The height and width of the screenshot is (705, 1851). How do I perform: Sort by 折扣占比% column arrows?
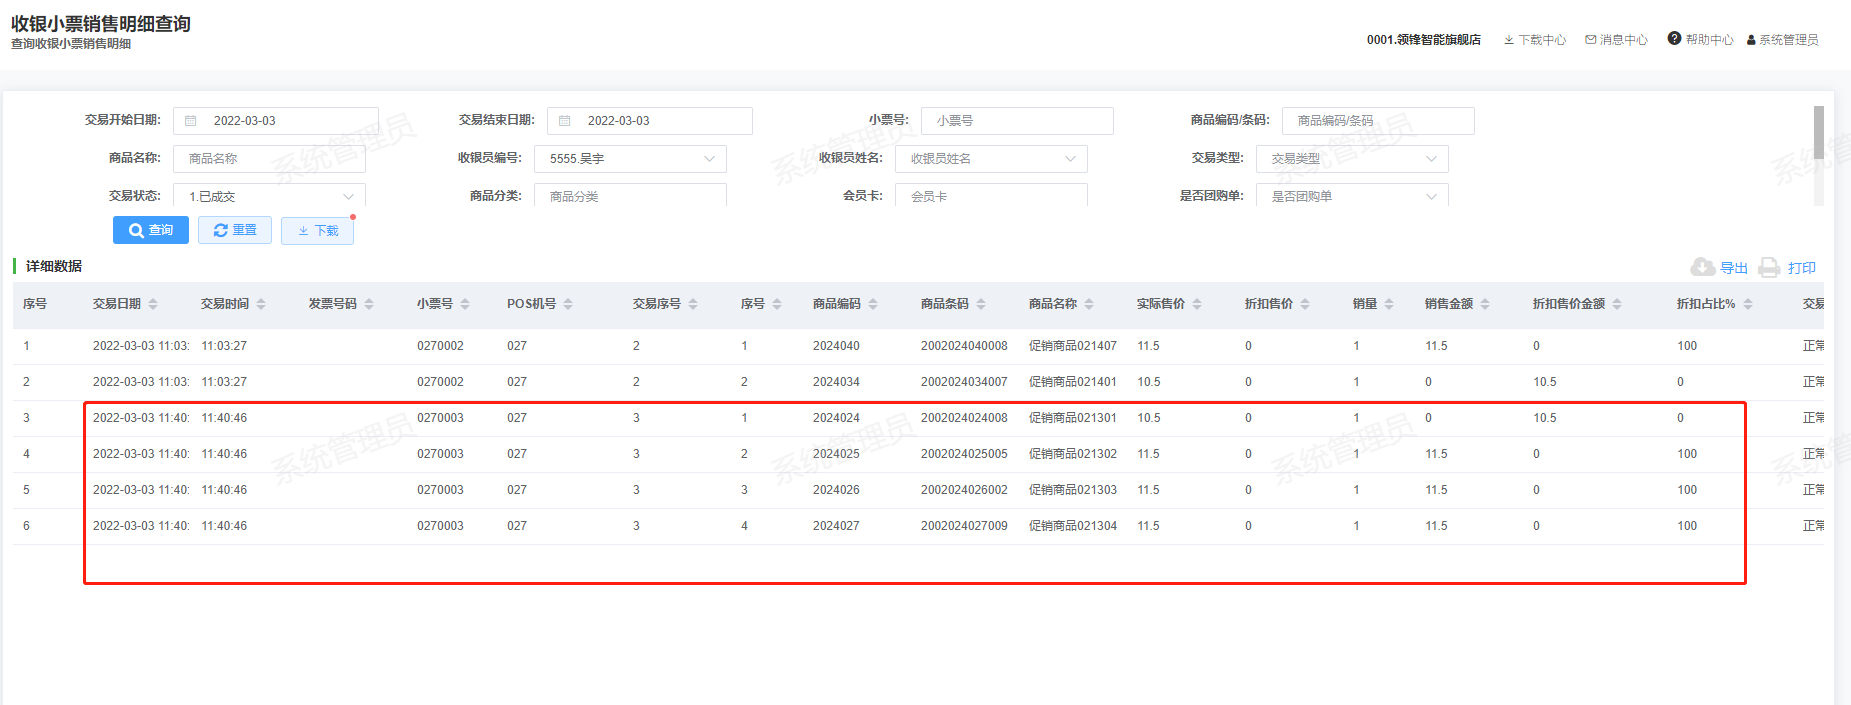(1748, 304)
